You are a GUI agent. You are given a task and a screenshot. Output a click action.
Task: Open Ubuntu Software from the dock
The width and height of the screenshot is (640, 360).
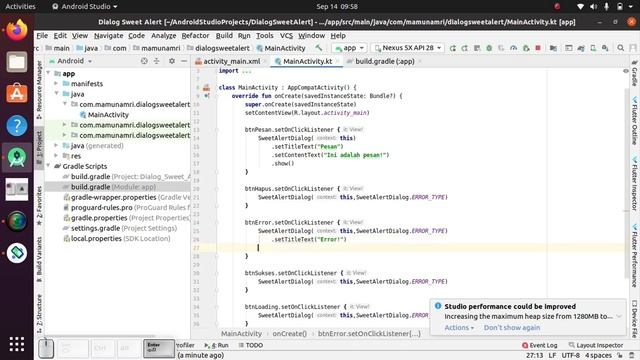coord(17,93)
